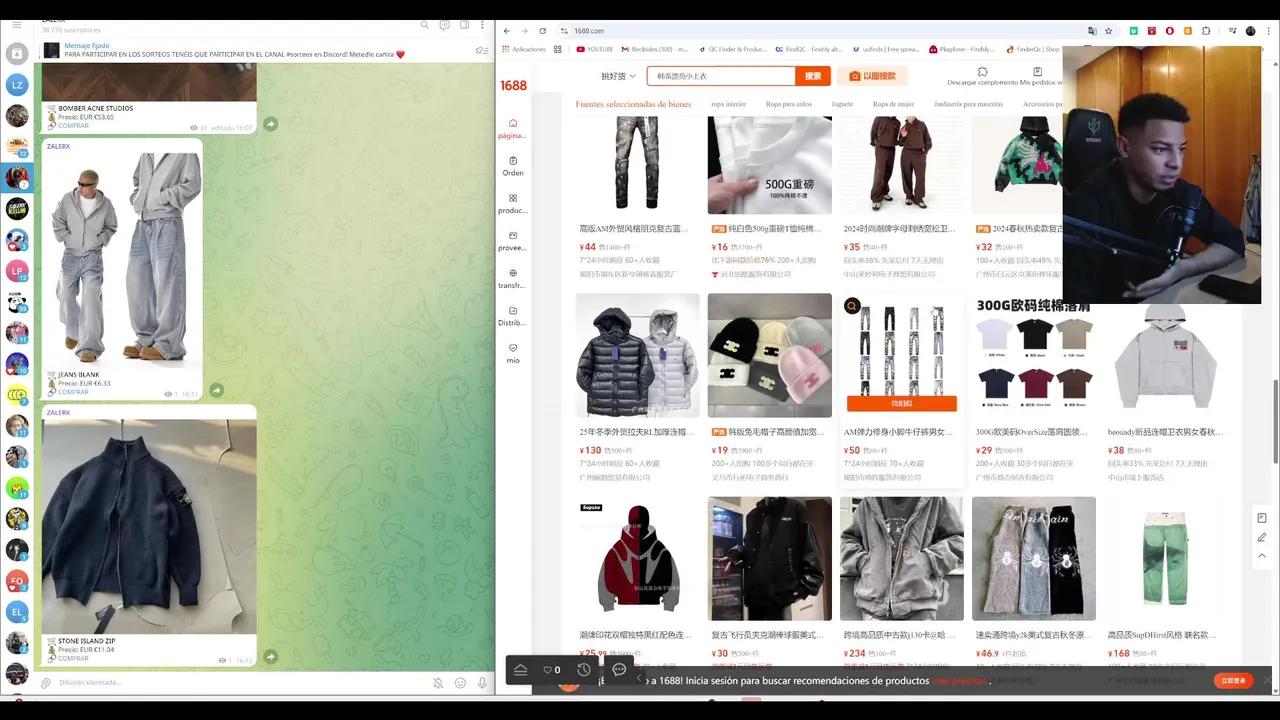1280x720 pixels.
Task: Close the 1688 login banner
Action: [1266, 680]
